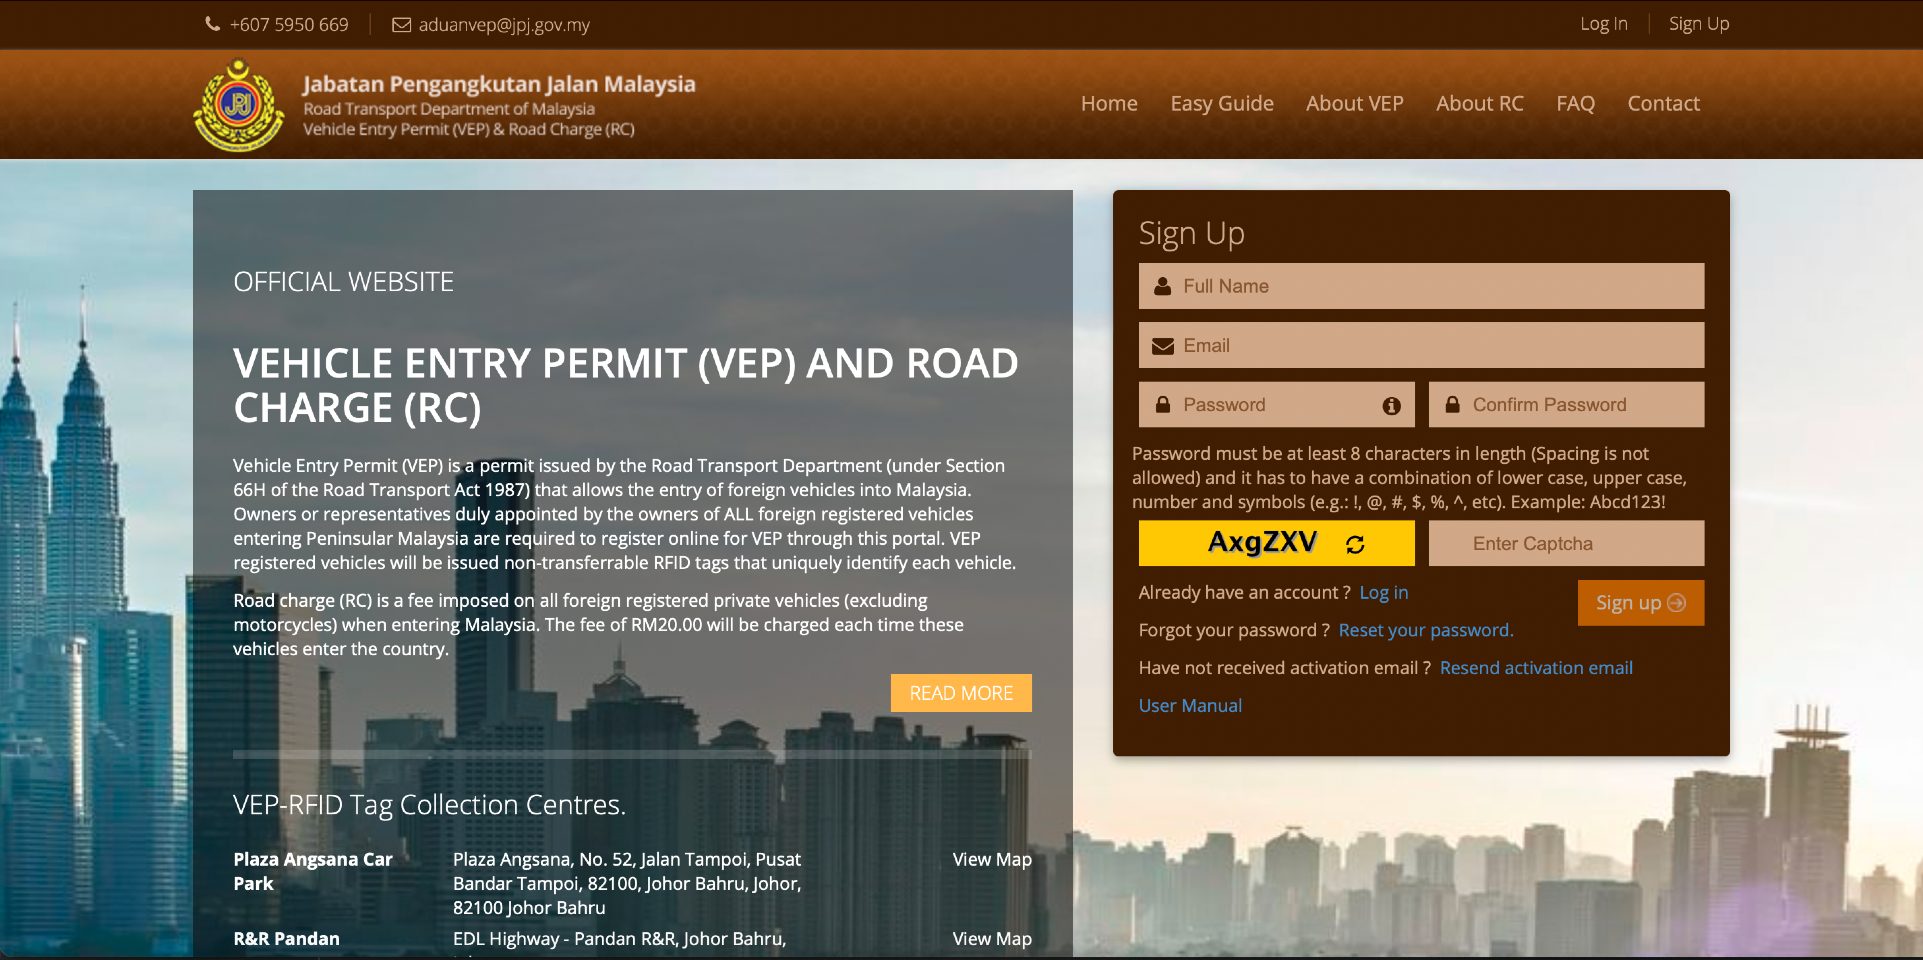Open the About VEP page
Image resolution: width=1923 pixels, height=960 pixels.
(x=1355, y=103)
